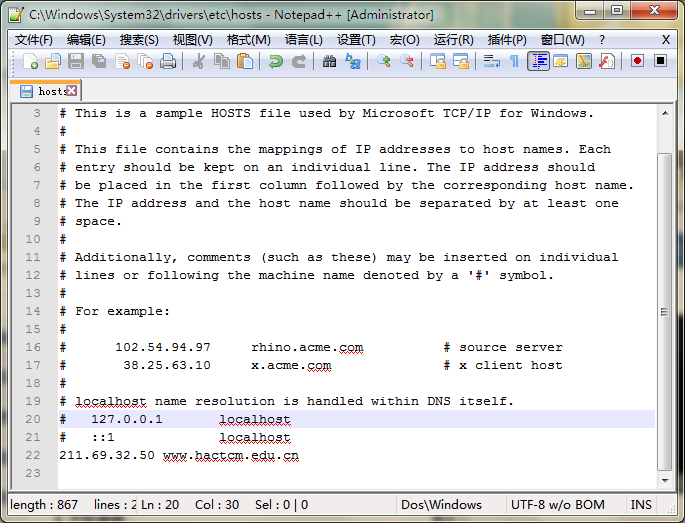This screenshot has width=685, height=523.
Task: Click rhino.acme.com on line 16
Action: (x=307, y=347)
